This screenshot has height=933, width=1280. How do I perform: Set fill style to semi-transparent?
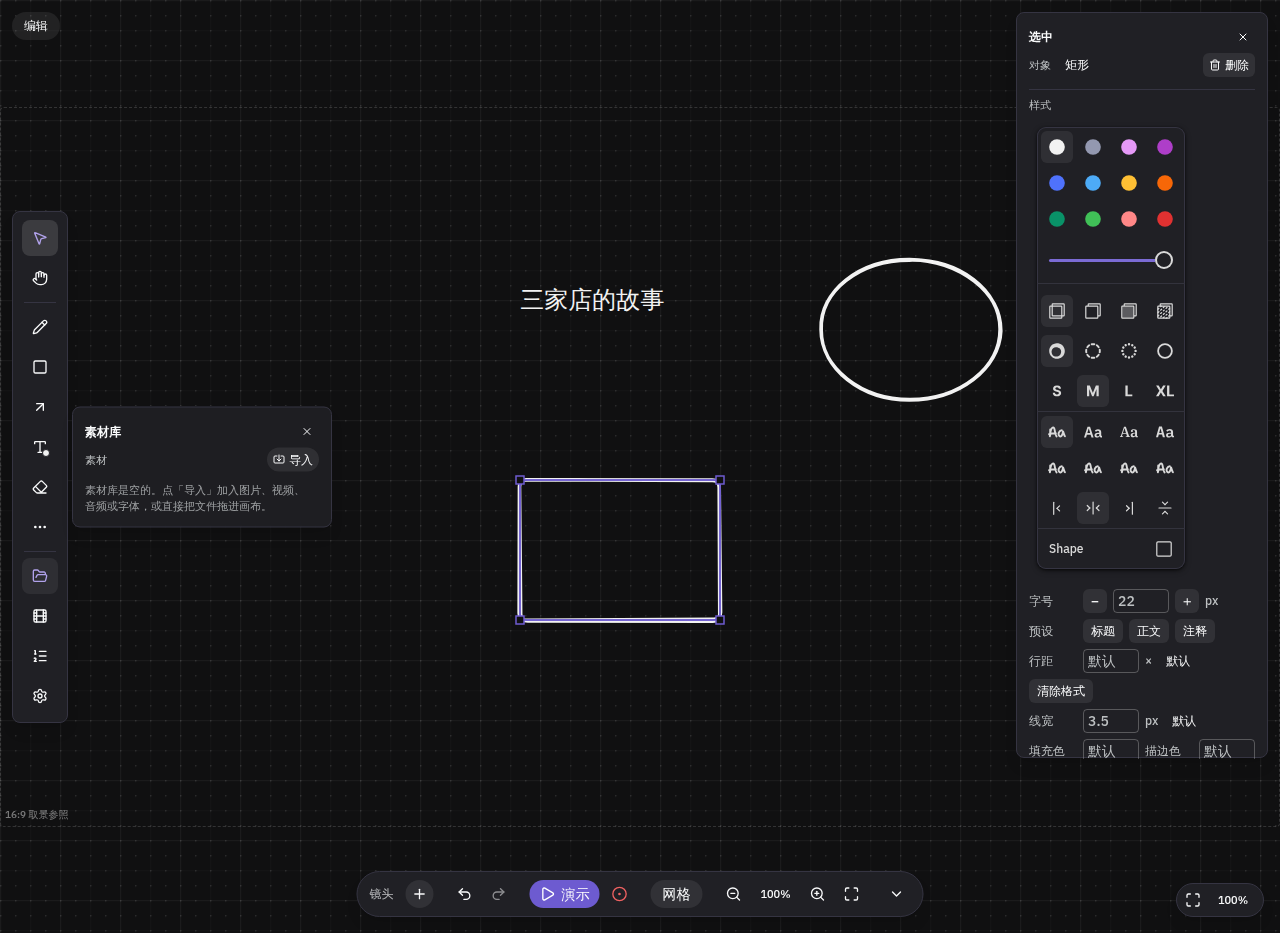click(x=1093, y=311)
